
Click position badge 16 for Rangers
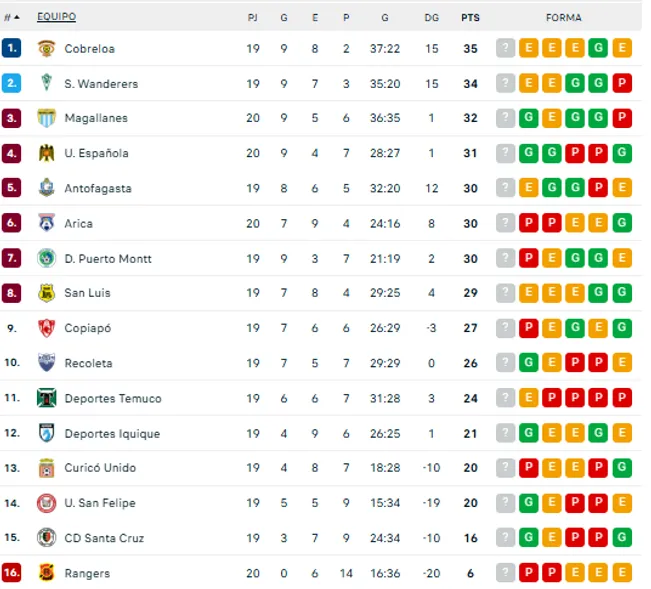click(11, 573)
